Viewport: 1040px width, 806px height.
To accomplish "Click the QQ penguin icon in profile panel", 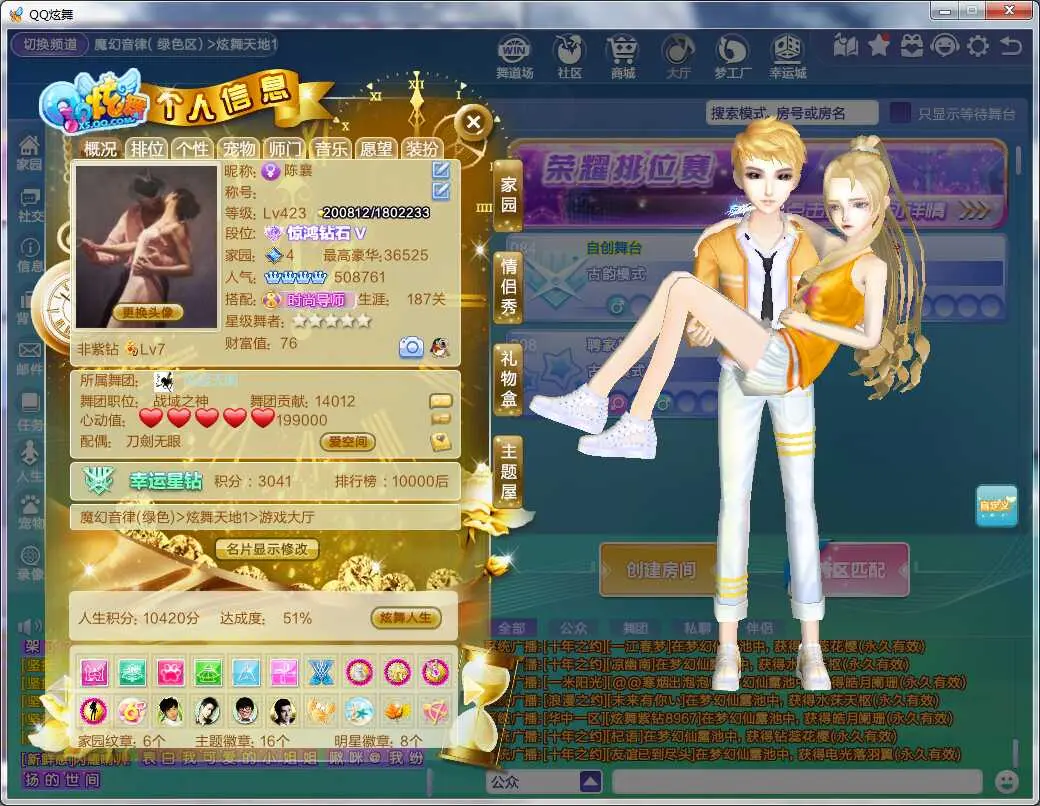I will click(440, 347).
